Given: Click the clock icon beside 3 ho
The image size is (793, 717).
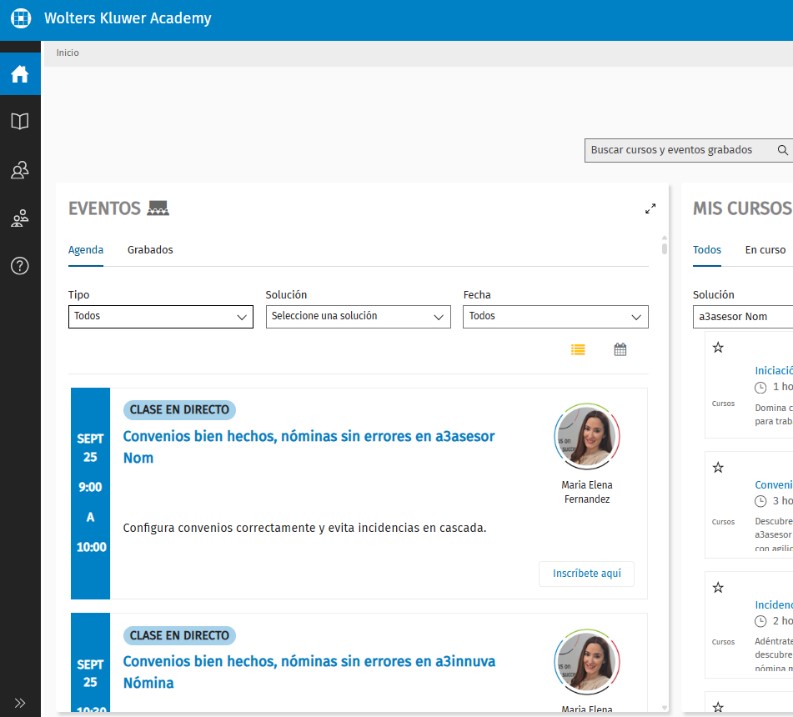Looking at the screenshot, I should point(761,501).
